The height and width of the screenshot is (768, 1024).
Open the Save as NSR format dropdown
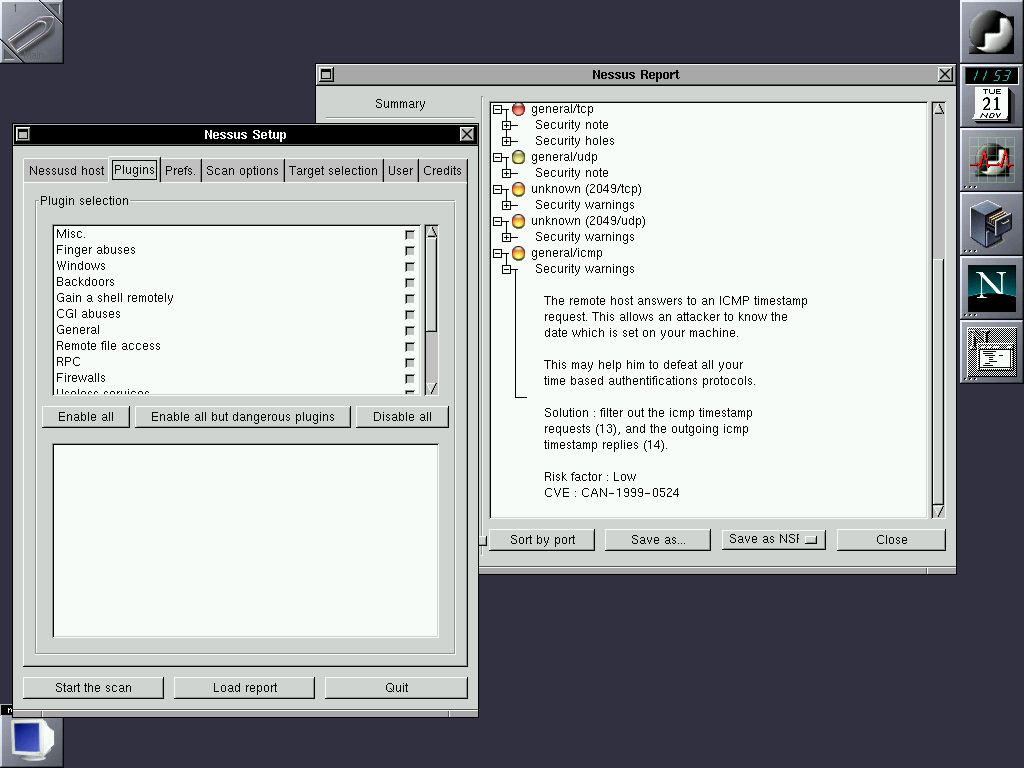(x=772, y=539)
